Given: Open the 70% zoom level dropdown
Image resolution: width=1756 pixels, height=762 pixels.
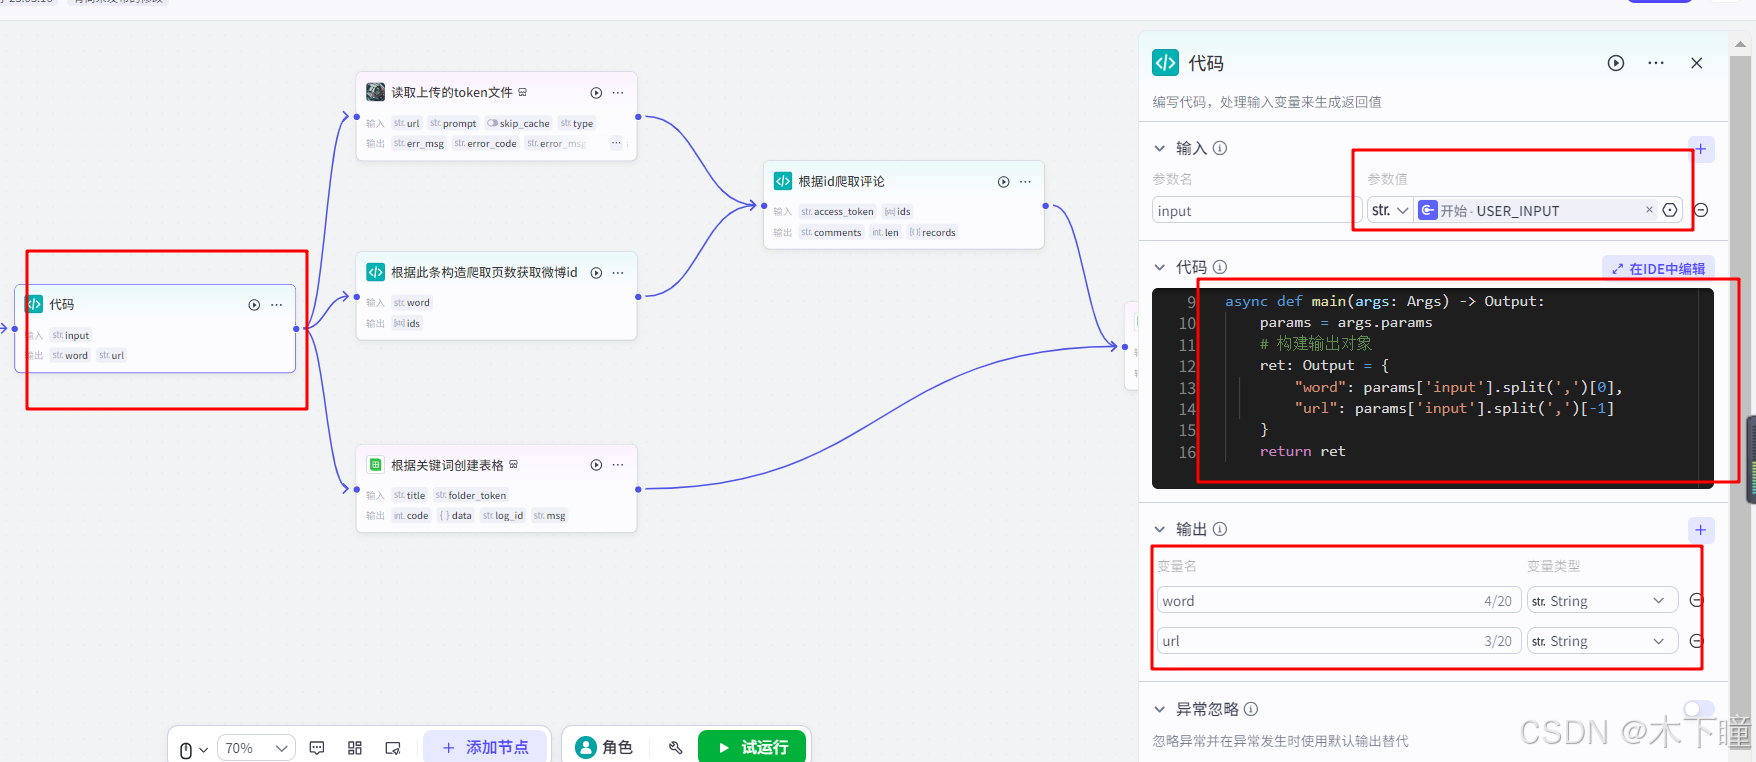Looking at the screenshot, I should pyautogui.click(x=256, y=748).
